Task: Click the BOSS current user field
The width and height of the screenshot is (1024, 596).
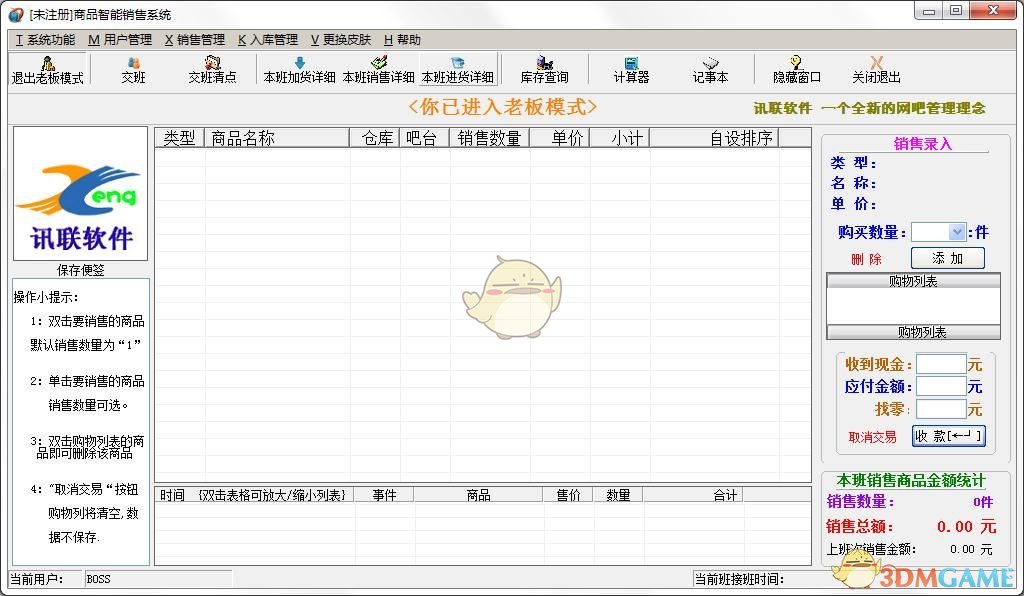Action: coord(159,578)
